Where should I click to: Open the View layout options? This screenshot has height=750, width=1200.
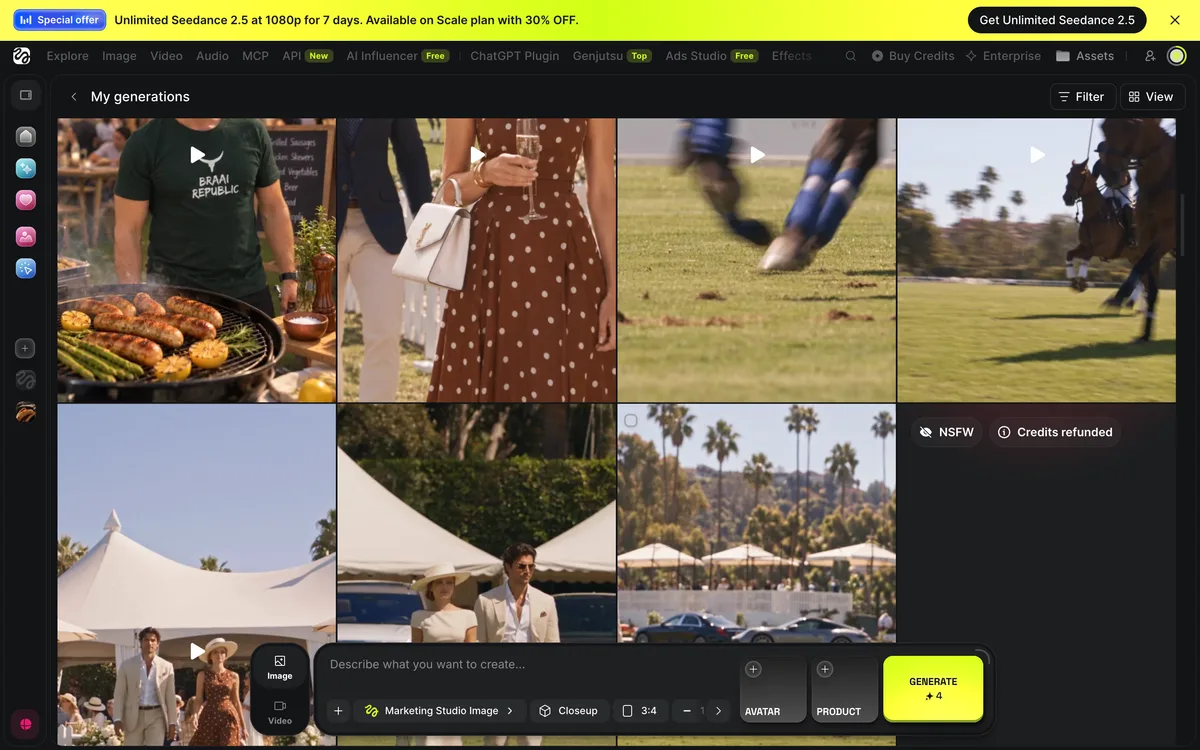tap(1151, 97)
